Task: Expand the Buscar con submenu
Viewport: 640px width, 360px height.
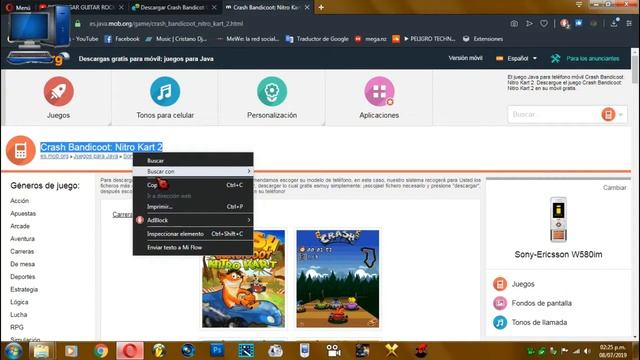Action: 193,171
